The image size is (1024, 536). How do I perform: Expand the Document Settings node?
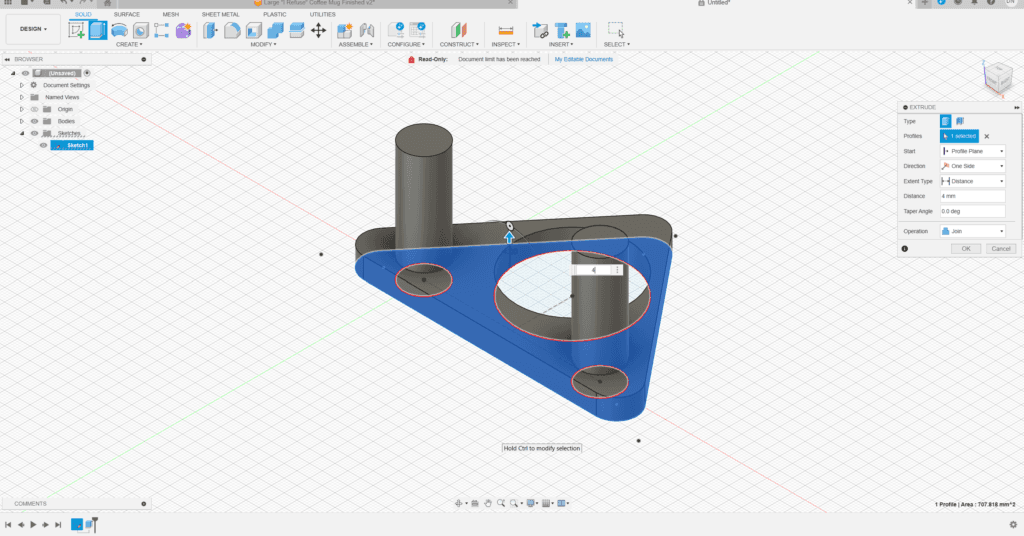pyautogui.click(x=22, y=86)
